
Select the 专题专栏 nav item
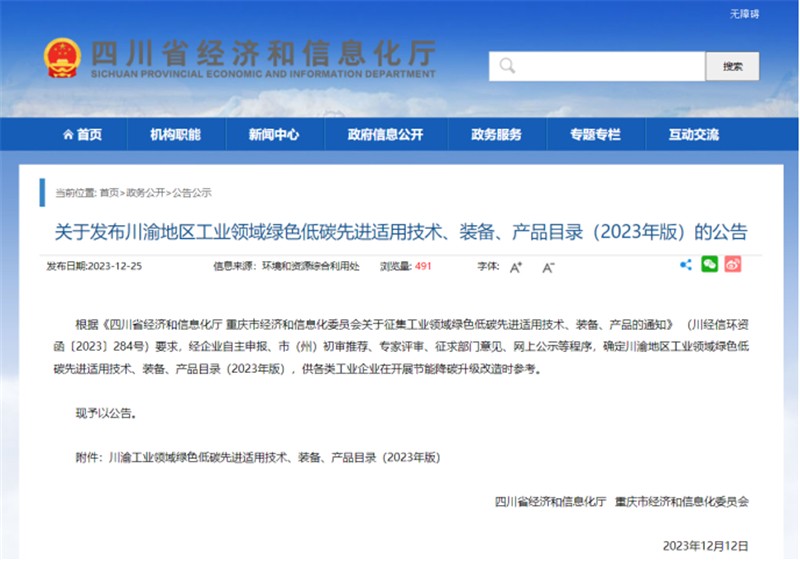coord(595,135)
